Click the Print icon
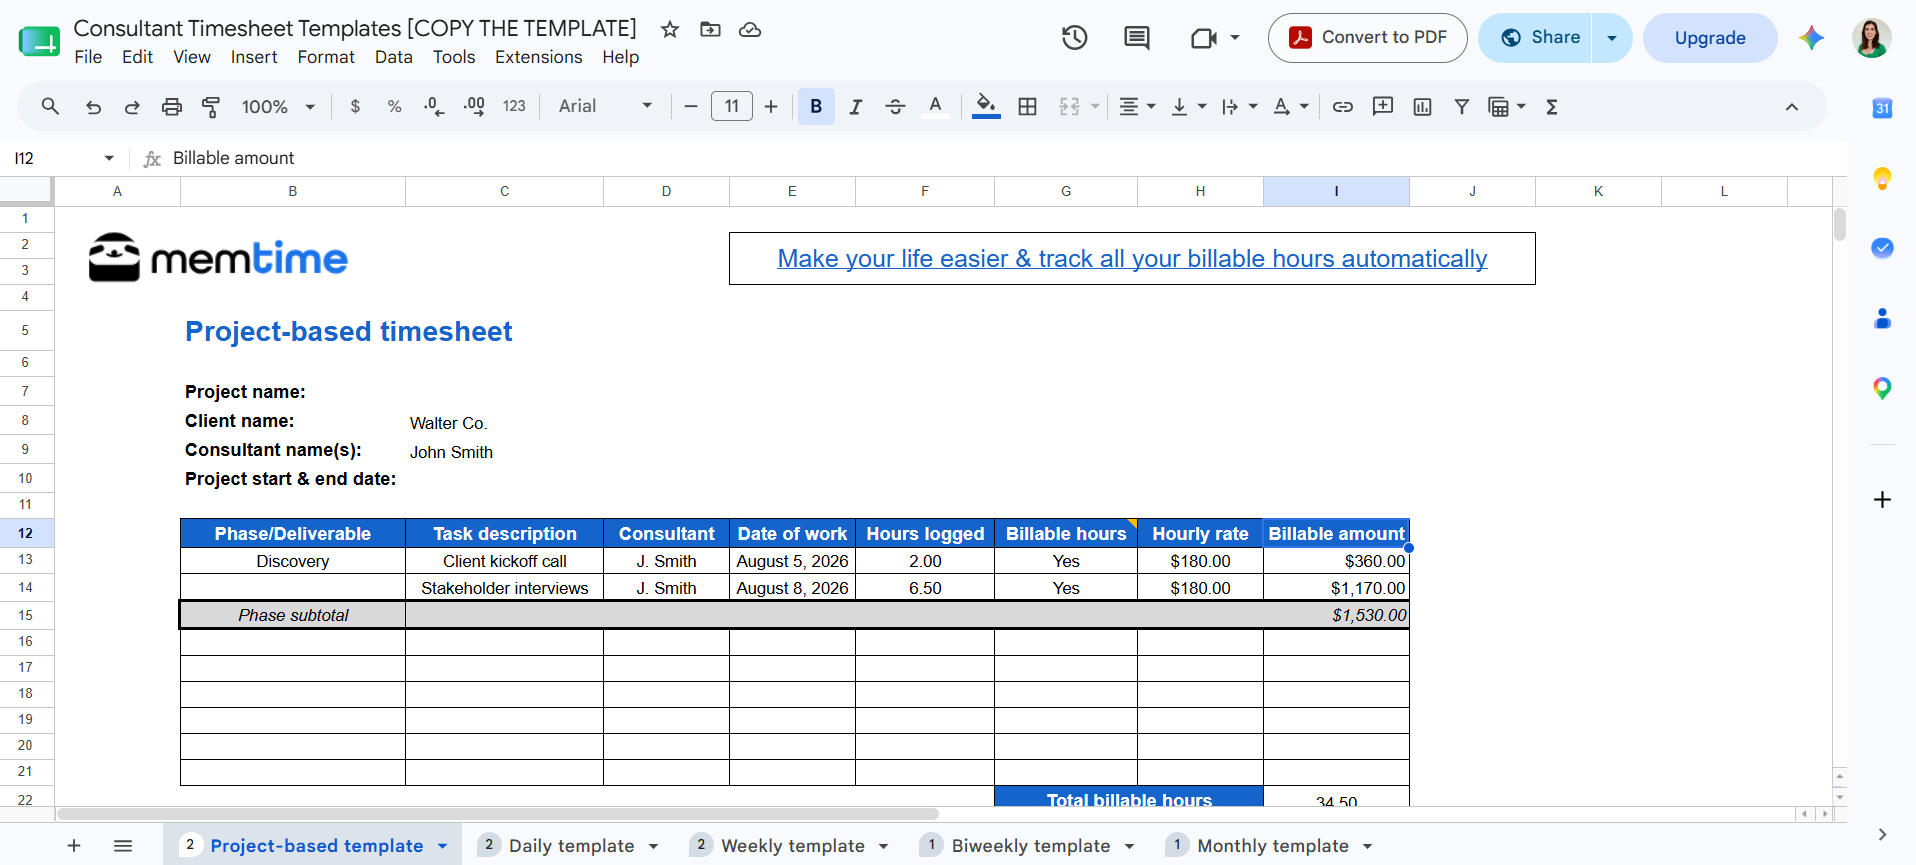 (x=172, y=106)
